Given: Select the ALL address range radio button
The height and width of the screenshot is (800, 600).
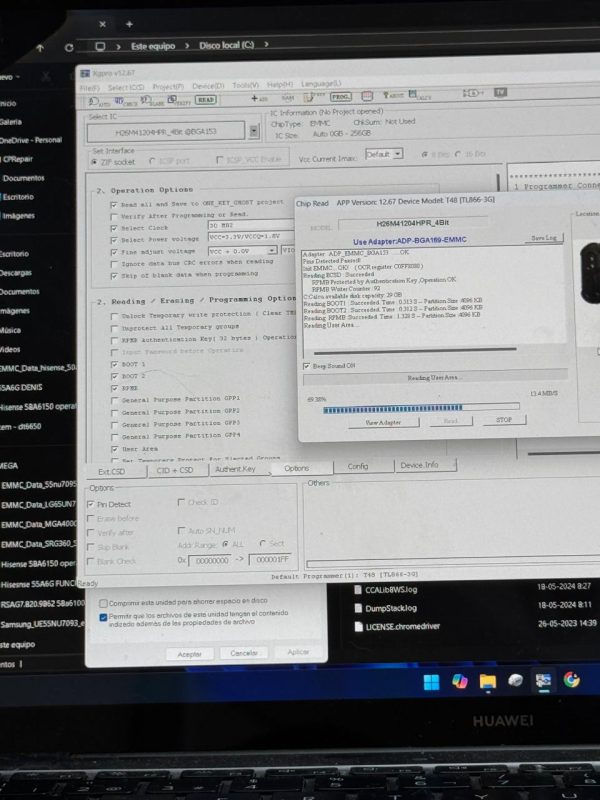Looking at the screenshot, I should click(225, 544).
